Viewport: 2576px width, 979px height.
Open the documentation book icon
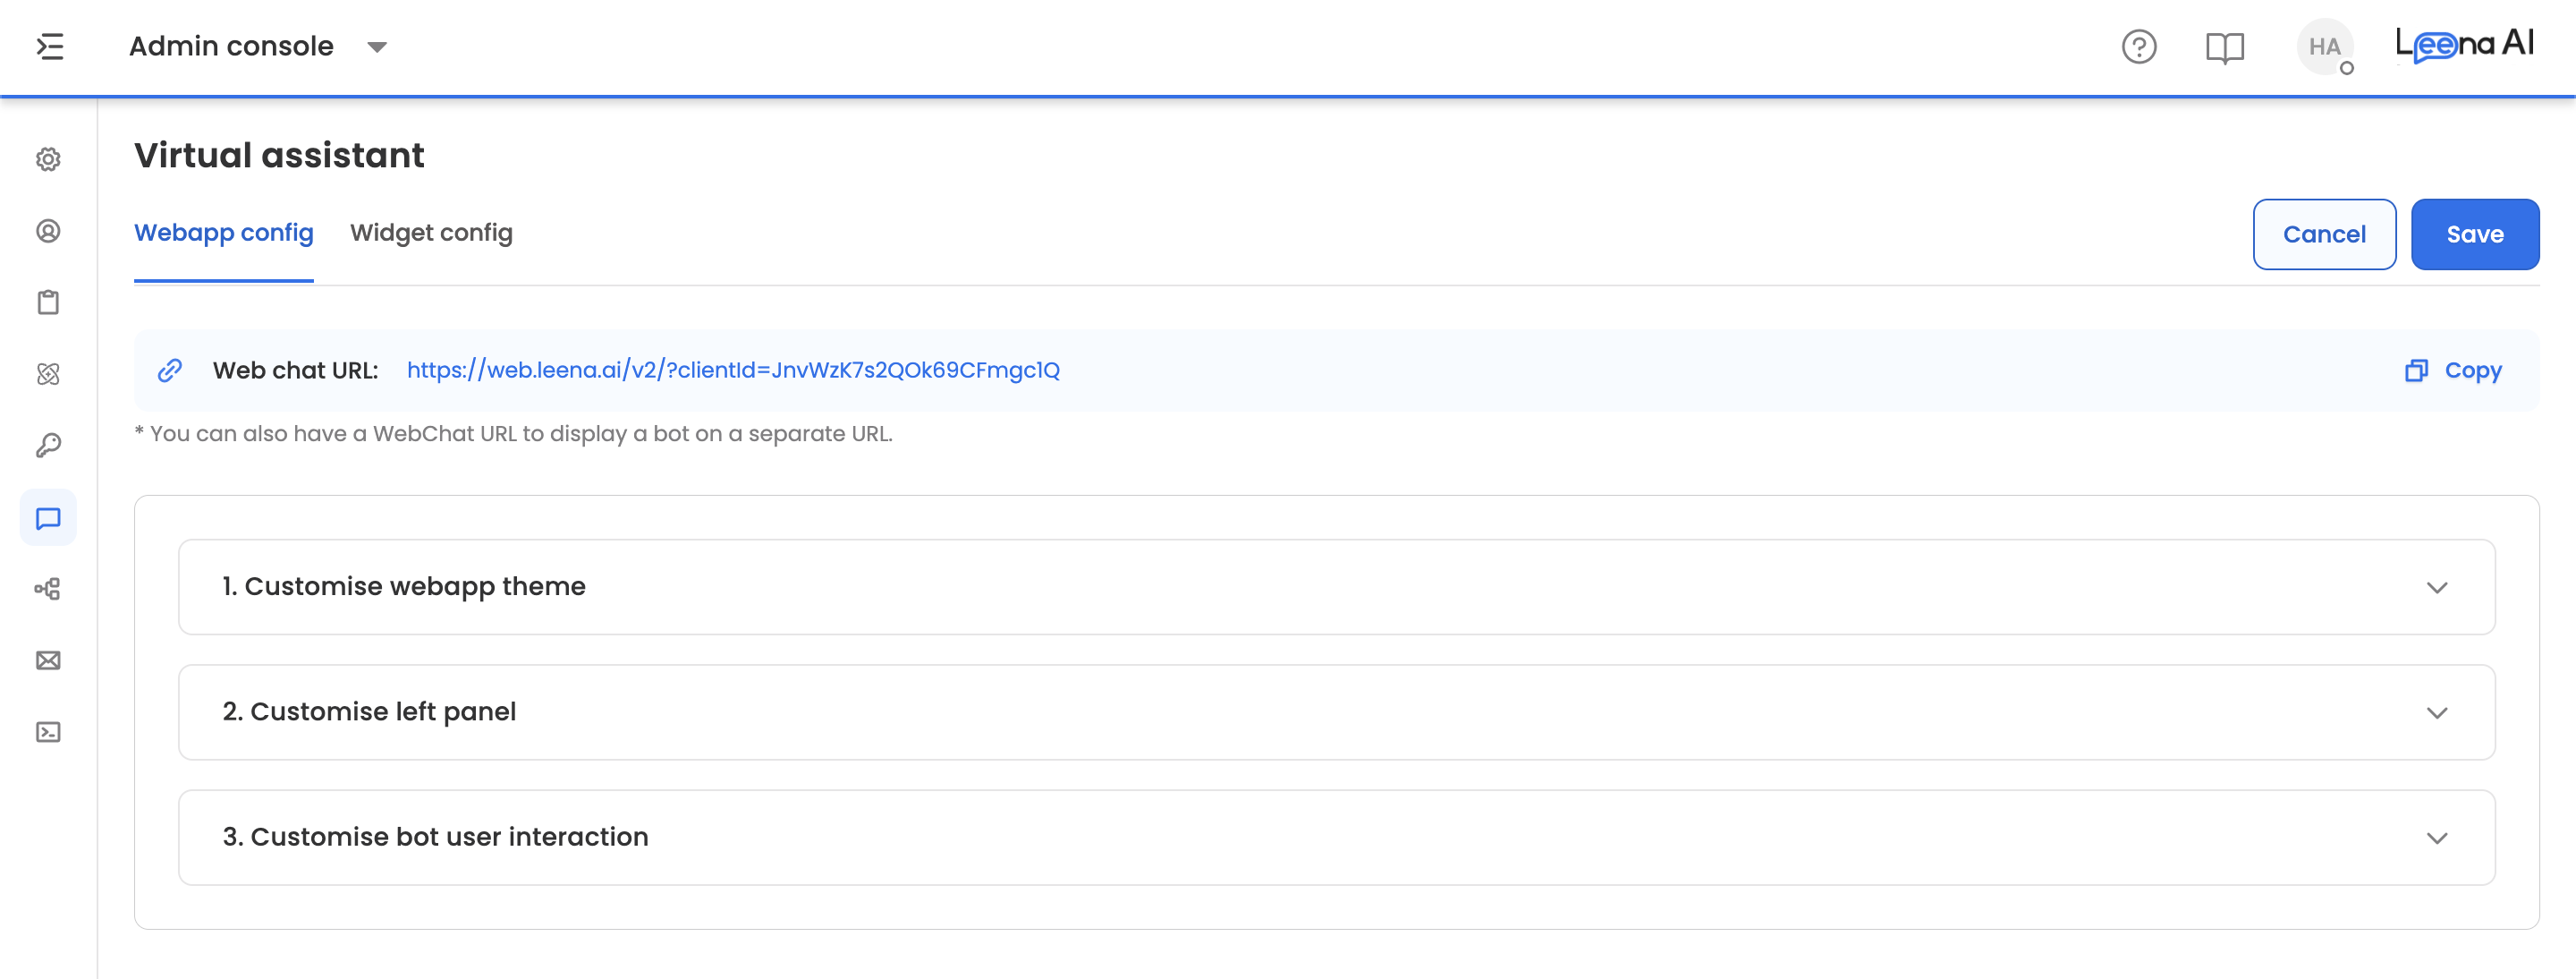[x=2225, y=47]
